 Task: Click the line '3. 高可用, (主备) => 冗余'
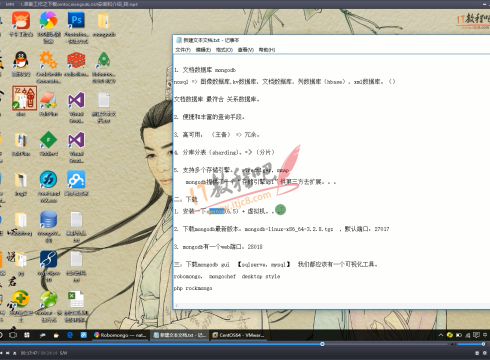(x=217, y=135)
